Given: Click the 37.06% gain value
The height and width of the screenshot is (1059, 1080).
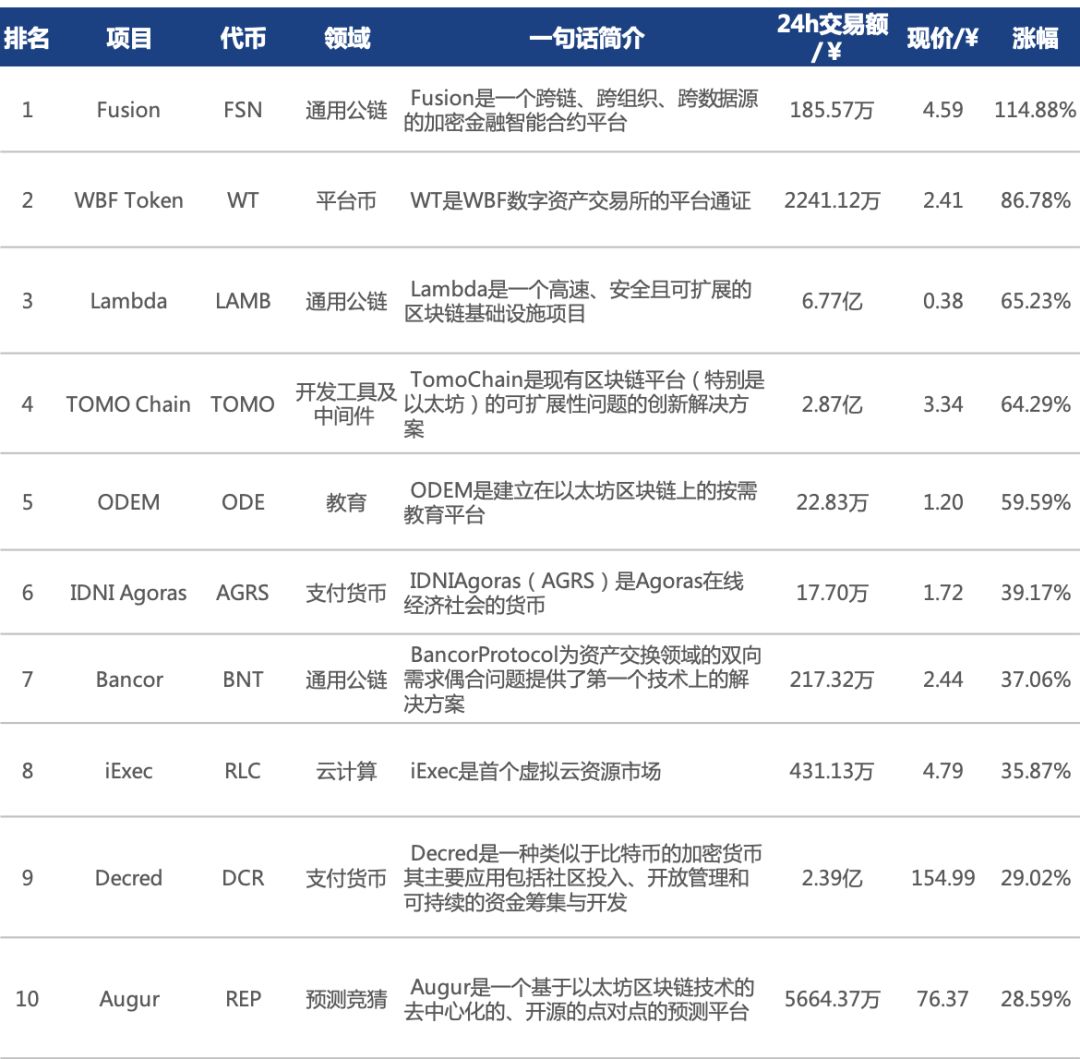Looking at the screenshot, I should pos(1035,680).
